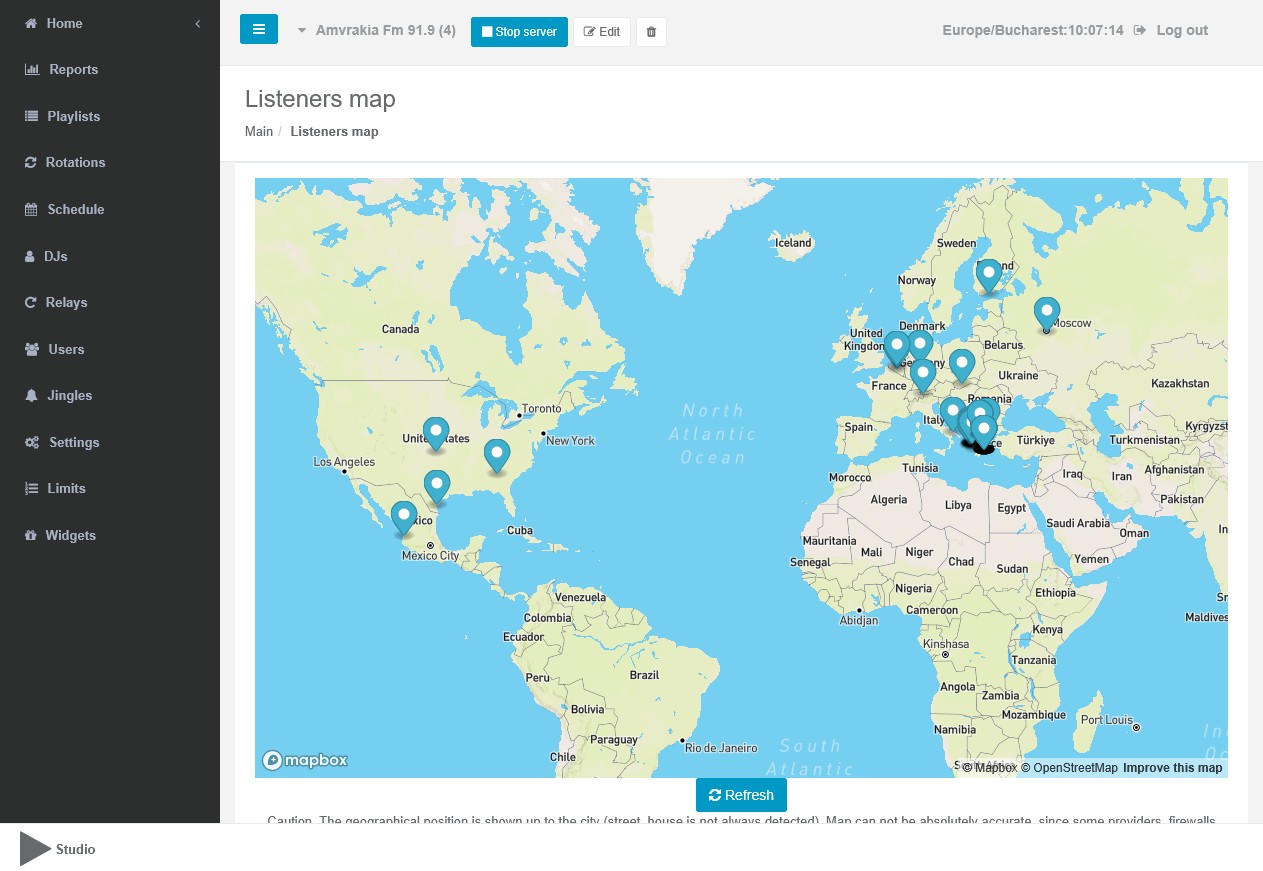Open Reports from the sidebar
The width and height of the screenshot is (1263, 871).
point(73,70)
